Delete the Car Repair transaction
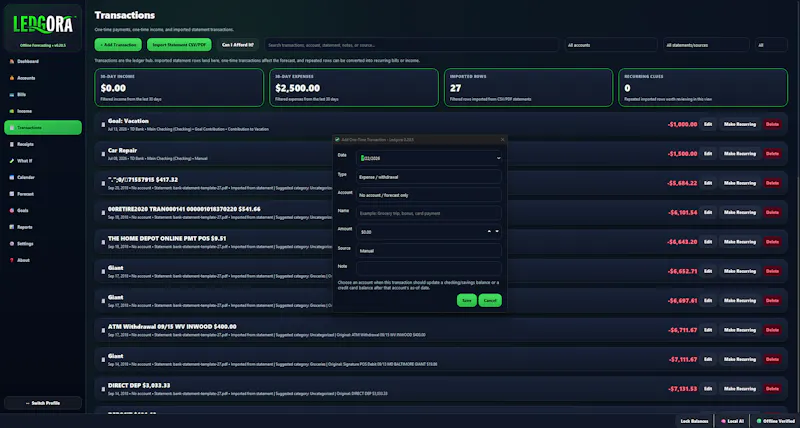Screen dimensions: 800x428 pyautogui.click(x=772, y=154)
